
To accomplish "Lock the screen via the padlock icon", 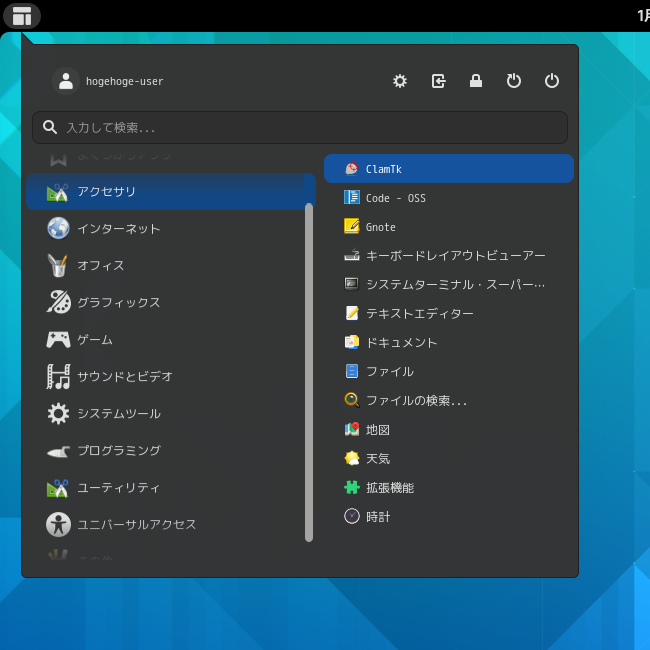I will [x=475, y=81].
